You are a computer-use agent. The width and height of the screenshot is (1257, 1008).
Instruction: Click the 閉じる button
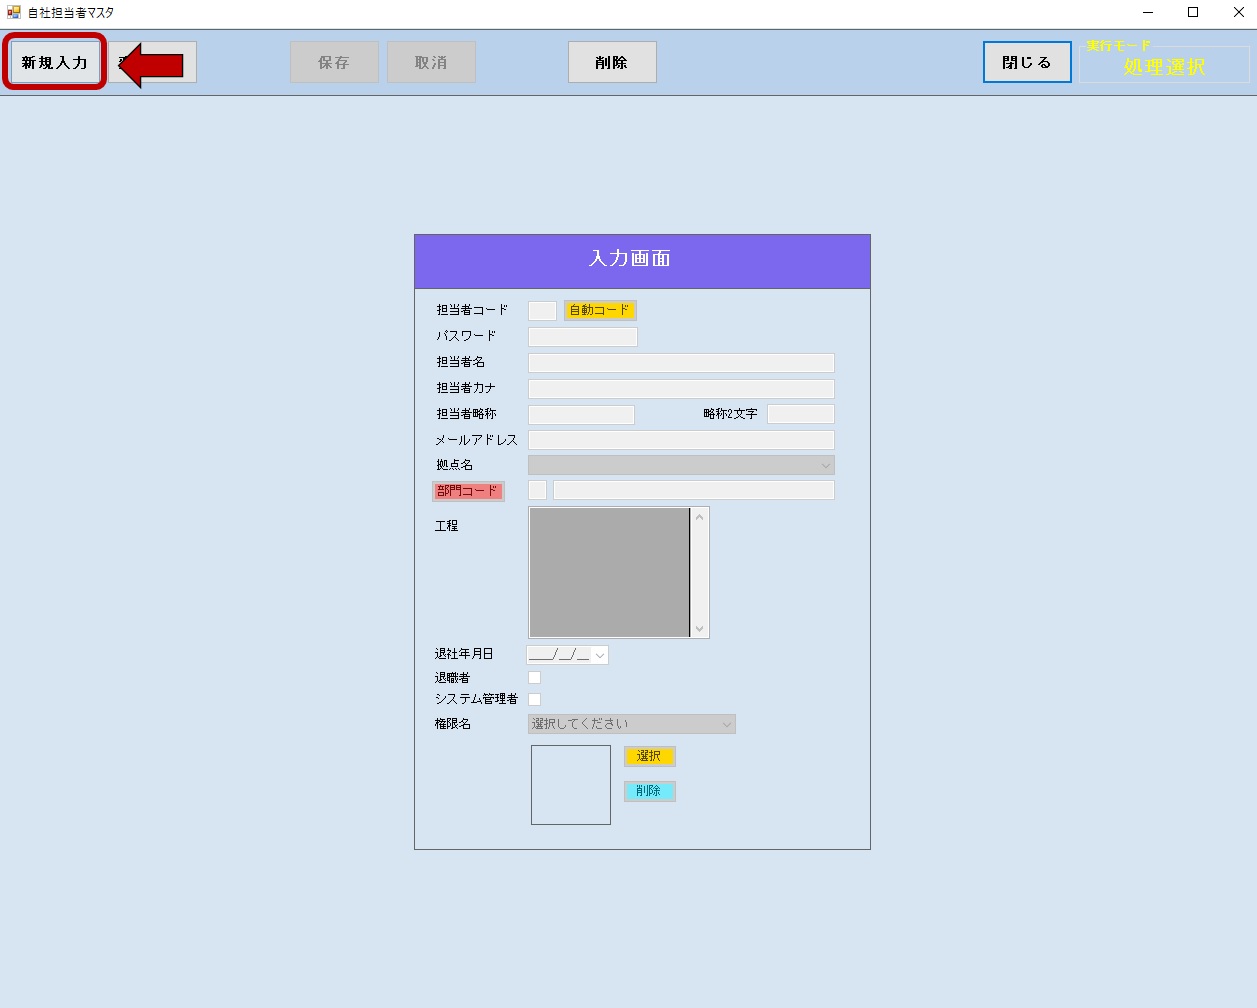[1027, 62]
